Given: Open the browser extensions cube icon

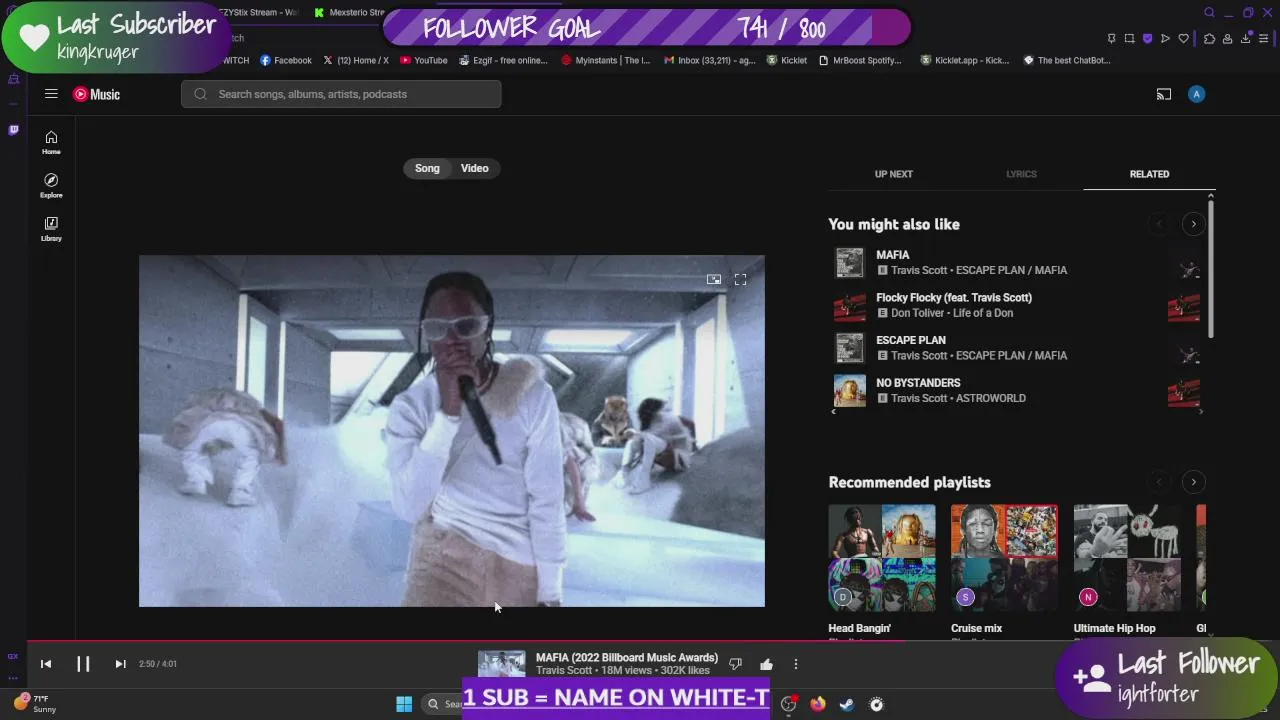Looking at the screenshot, I should click(x=1209, y=38).
